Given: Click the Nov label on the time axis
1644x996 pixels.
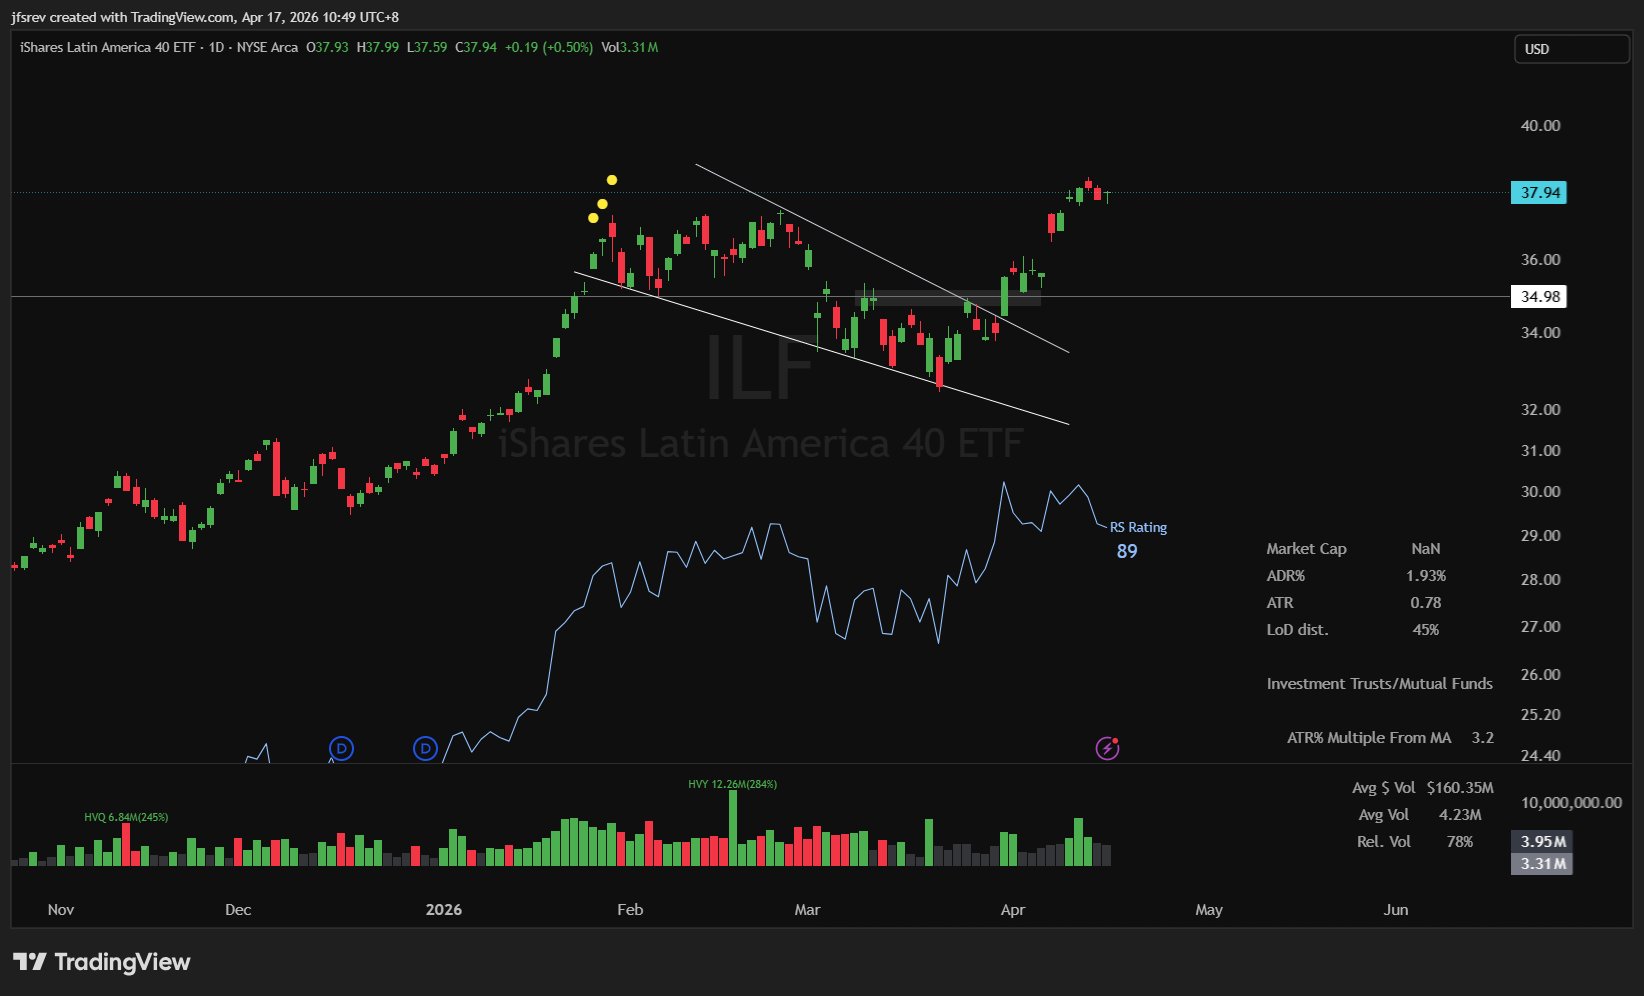Looking at the screenshot, I should click(x=61, y=910).
